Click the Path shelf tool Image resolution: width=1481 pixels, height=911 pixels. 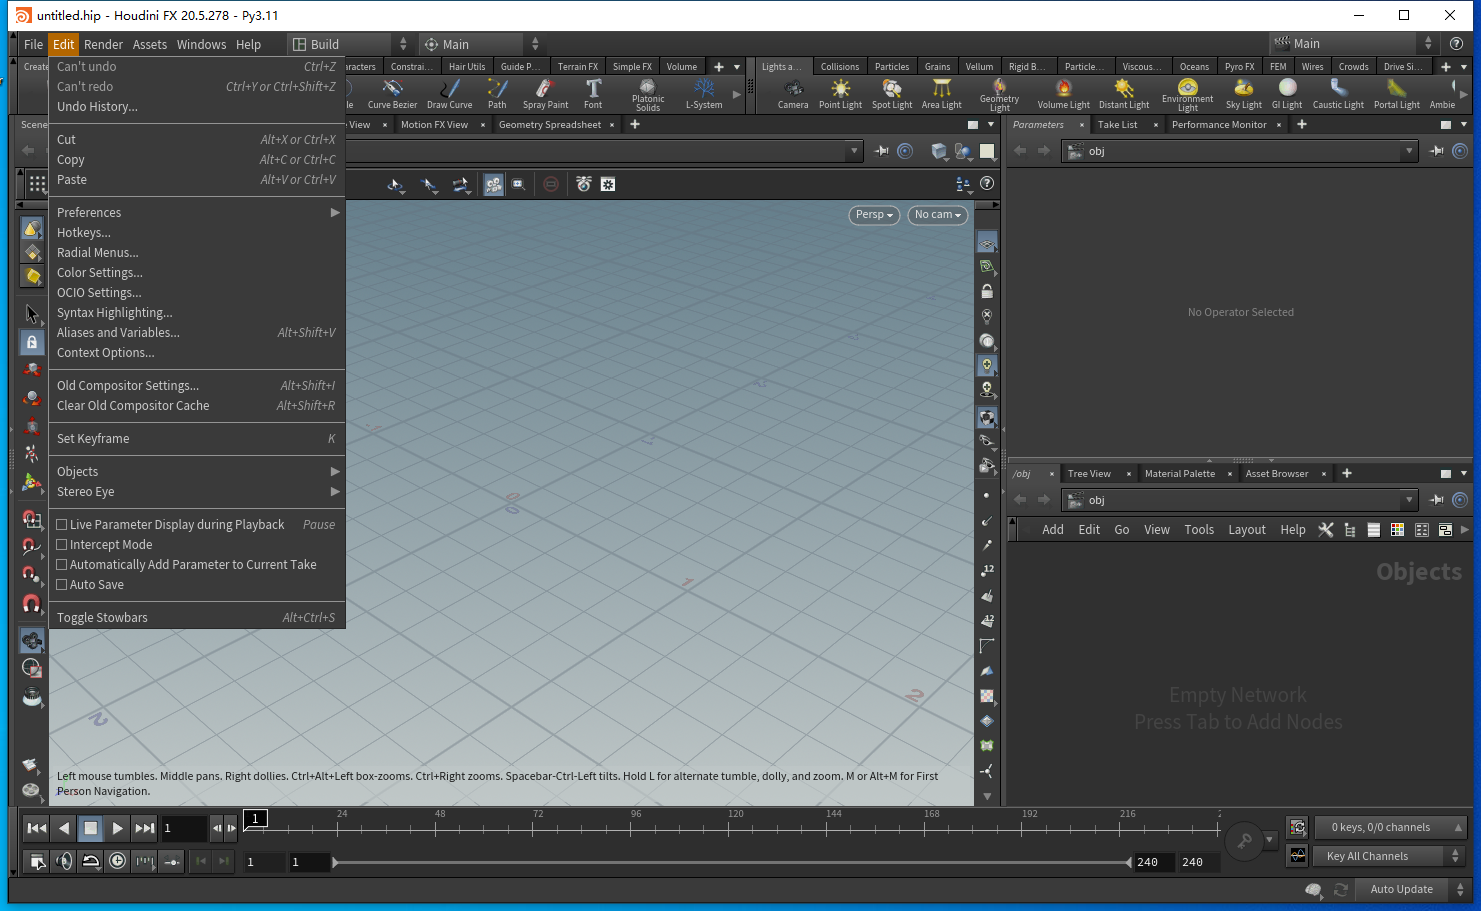[497, 94]
